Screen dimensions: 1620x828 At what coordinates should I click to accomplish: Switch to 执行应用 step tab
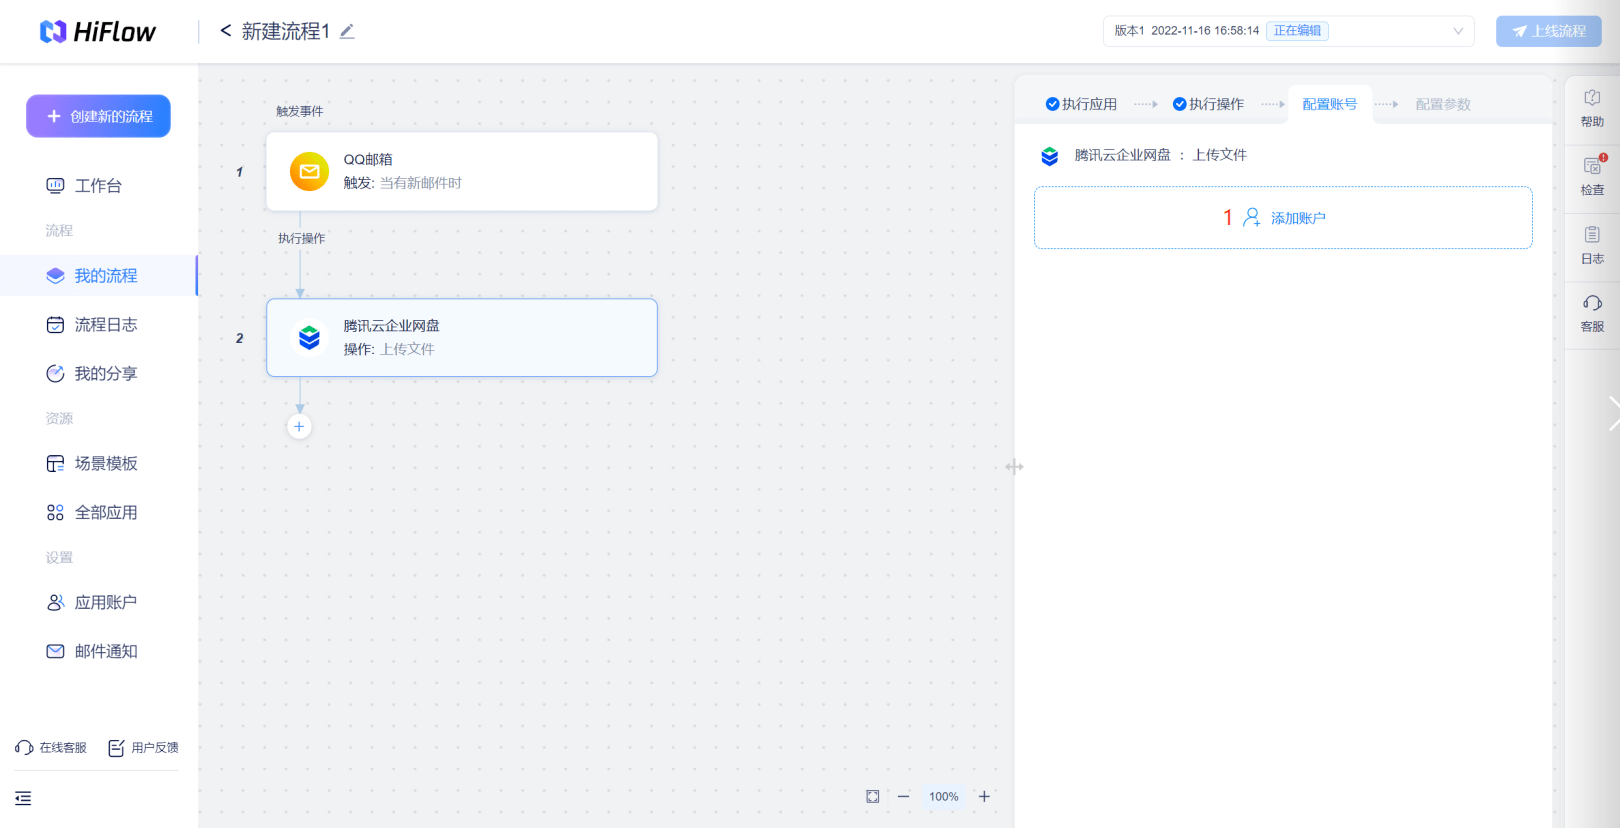point(1081,104)
